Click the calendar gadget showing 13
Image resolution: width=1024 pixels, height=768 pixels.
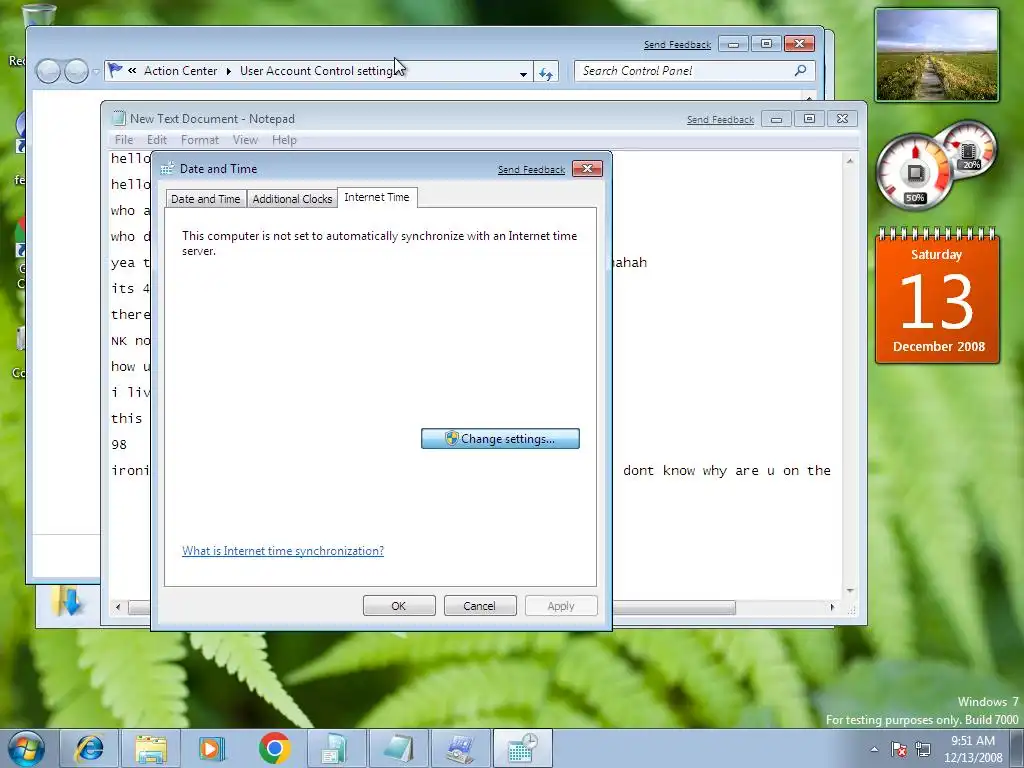pyautogui.click(x=938, y=296)
